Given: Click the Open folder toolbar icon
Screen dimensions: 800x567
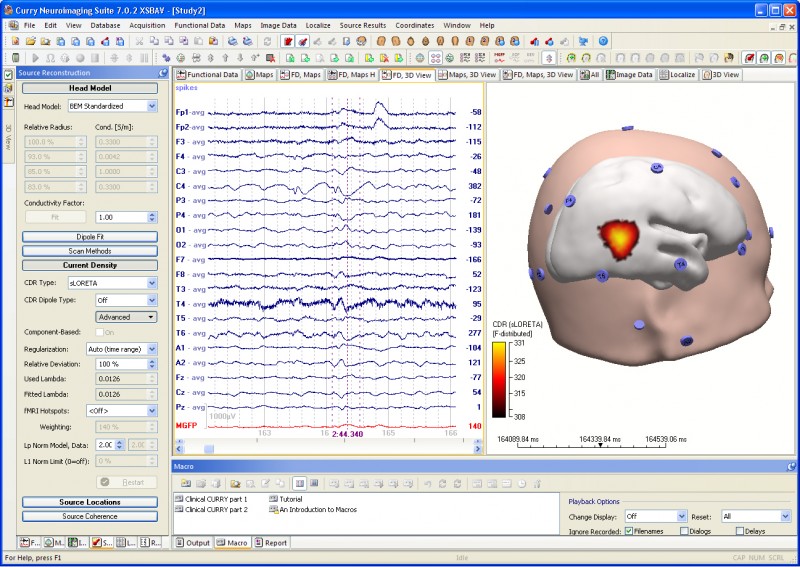Looking at the screenshot, I should tap(31, 41).
